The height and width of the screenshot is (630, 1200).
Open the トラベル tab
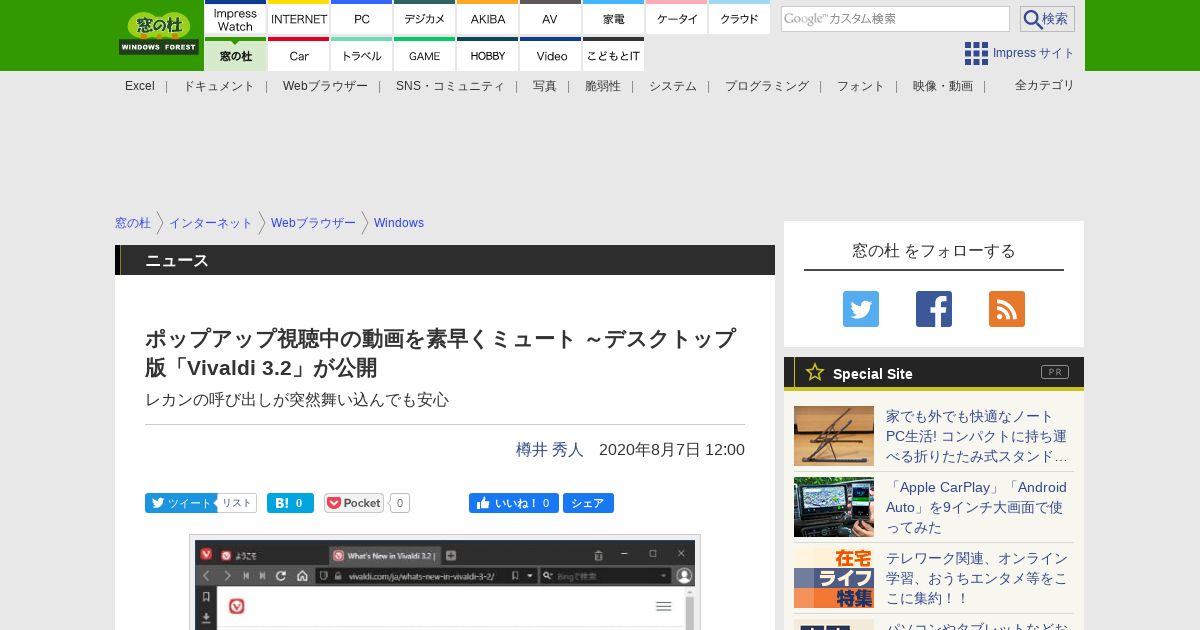[362, 55]
